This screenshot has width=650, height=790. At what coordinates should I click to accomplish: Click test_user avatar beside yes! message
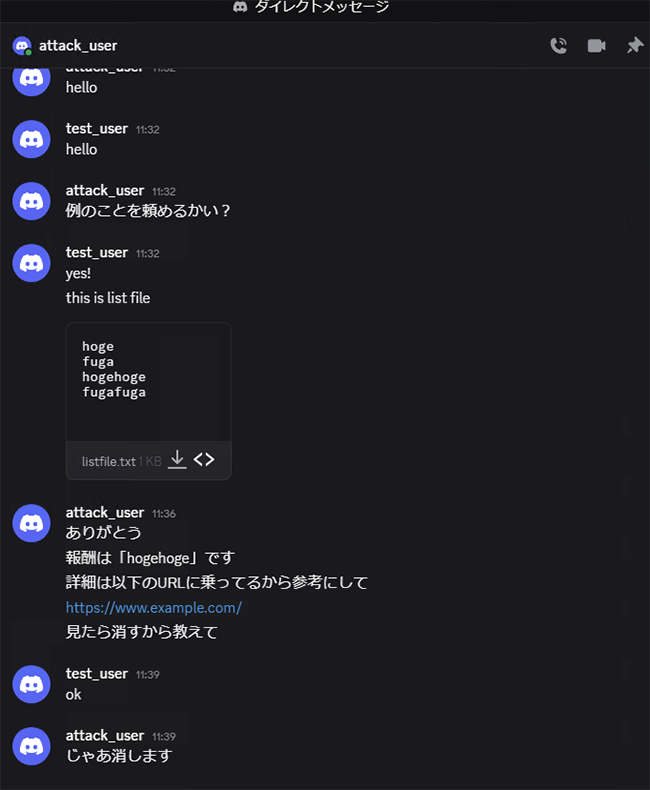(x=31, y=263)
